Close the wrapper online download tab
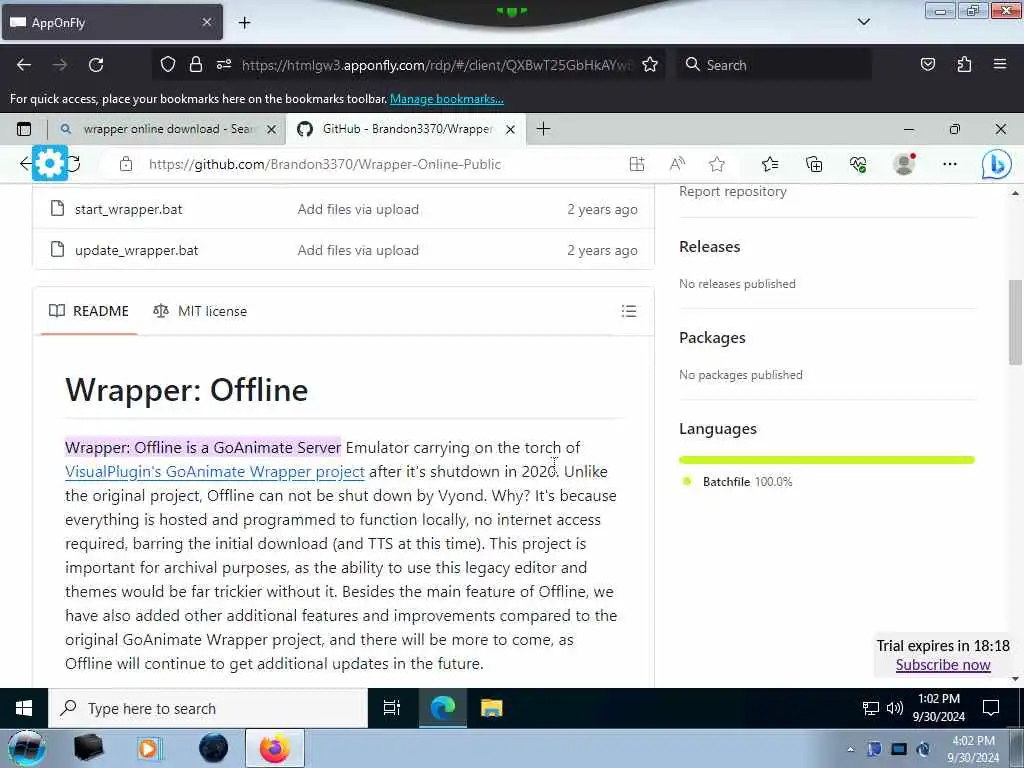This screenshot has height=768, width=1024. [272, 129]
